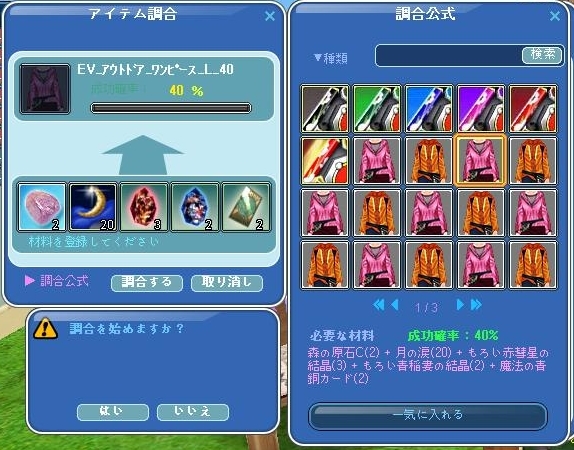Choose the green camo gun recipe icon
The image size is (574, 450).
377,108
